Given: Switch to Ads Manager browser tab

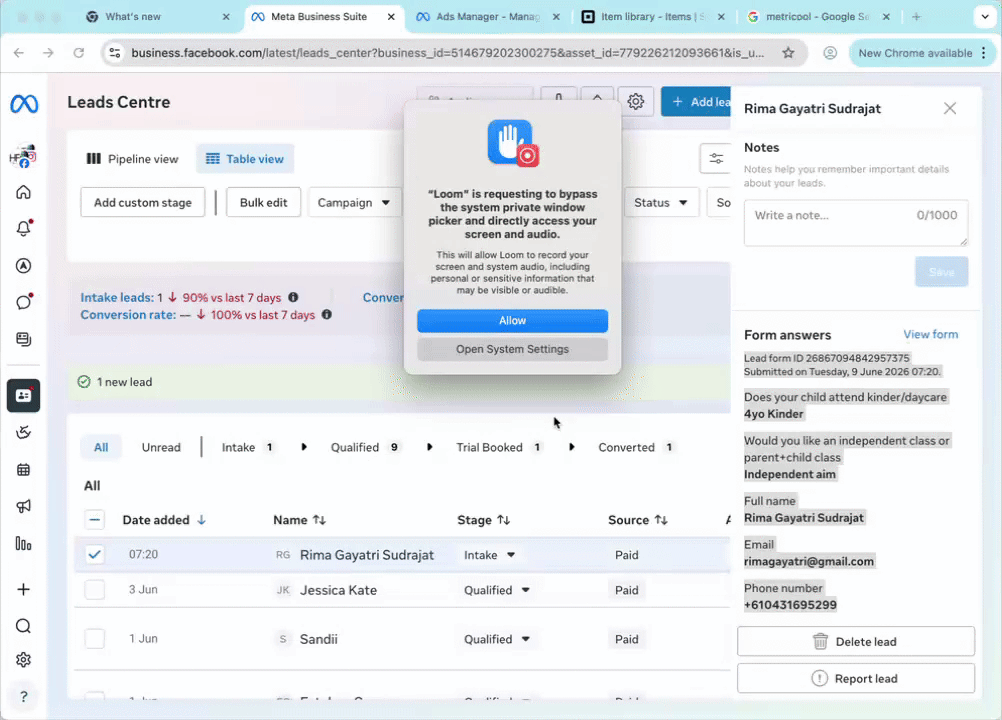Looking at the screenshot, I should (487, 17).
